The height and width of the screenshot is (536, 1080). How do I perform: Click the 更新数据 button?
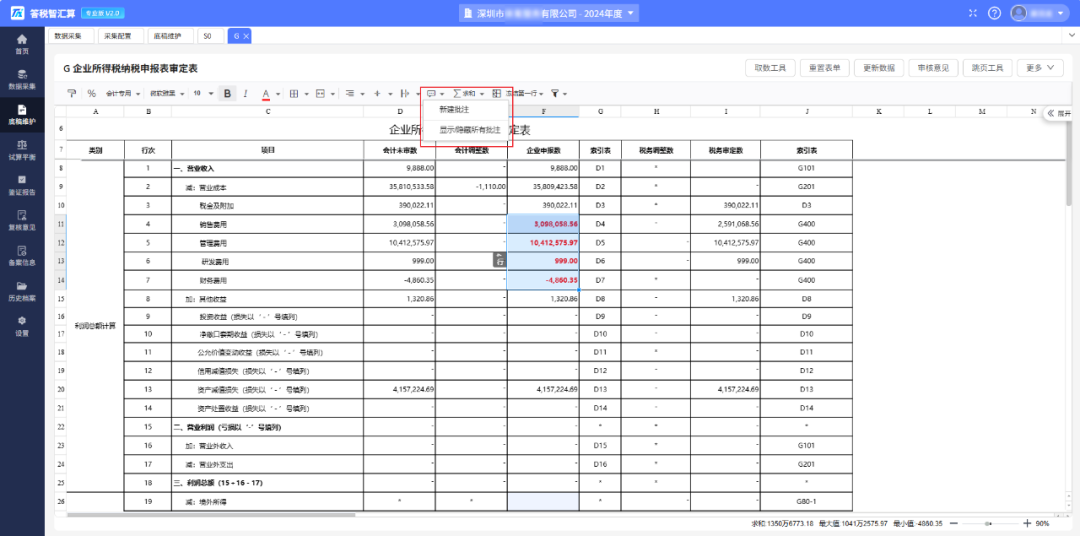pos(879,68)
